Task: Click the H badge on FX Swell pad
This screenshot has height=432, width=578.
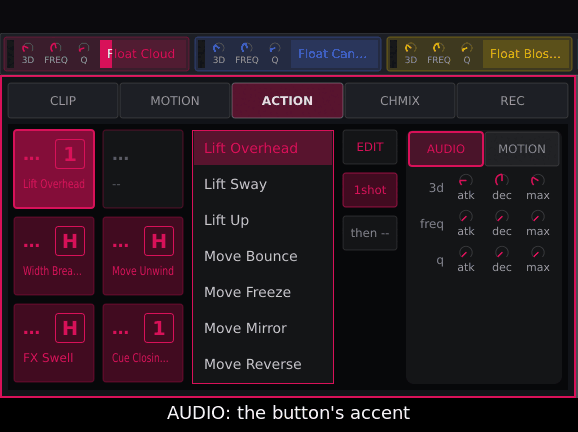Action: [x=70, y=328]
